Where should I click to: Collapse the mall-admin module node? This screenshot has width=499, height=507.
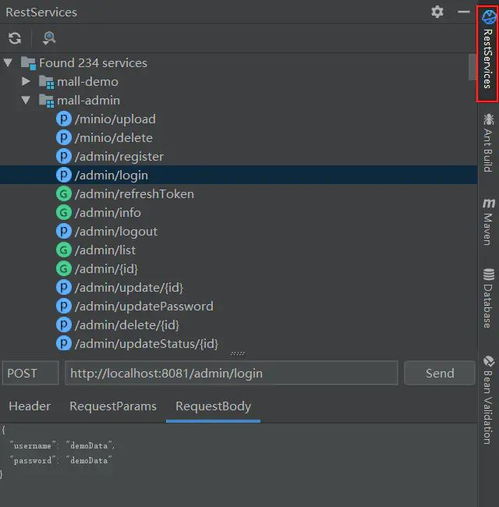pyautogui.click(x=26, y=100)
